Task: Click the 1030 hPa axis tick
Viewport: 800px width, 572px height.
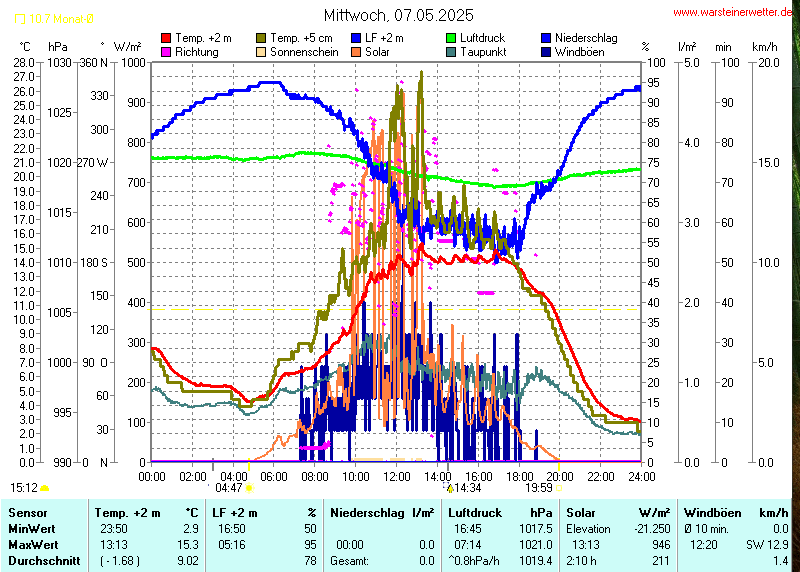Action: coord(59,63)
